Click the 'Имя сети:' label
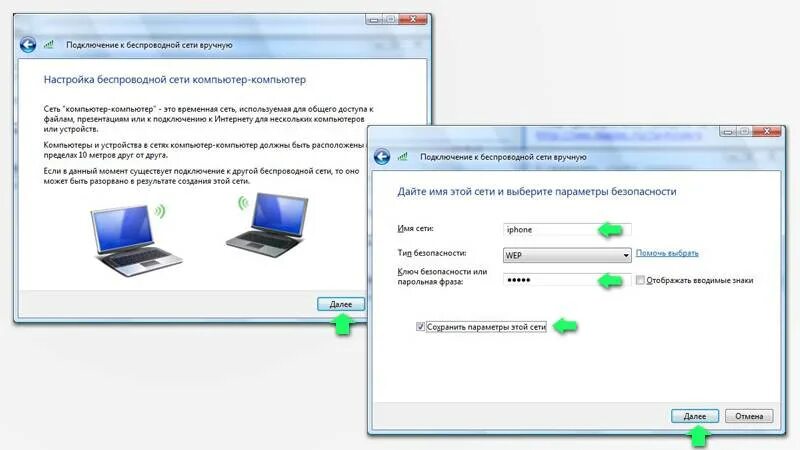 tap(415, 229)
